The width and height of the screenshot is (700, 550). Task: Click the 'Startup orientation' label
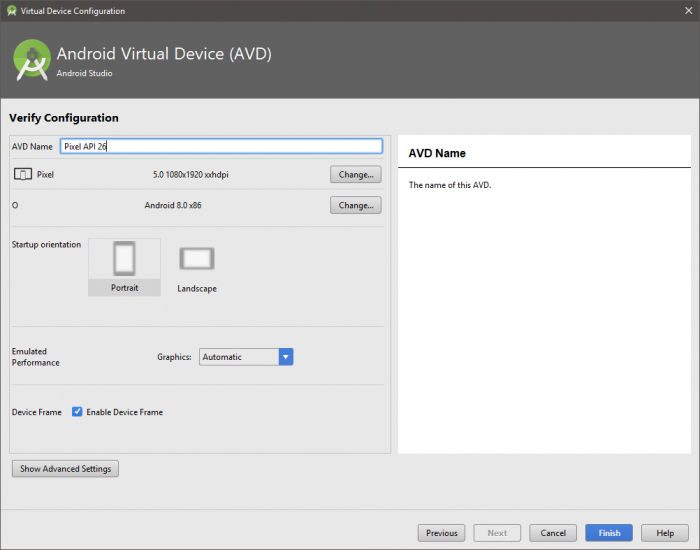tap(46, 245)
